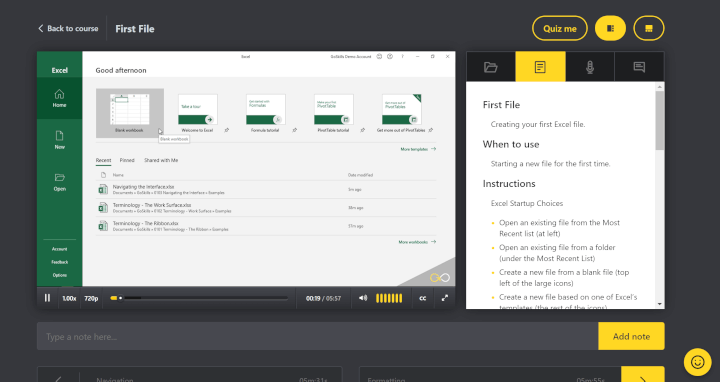Open the comments chat tab
Viewport: 720px width, 382px height.
(x=639, y=67)
